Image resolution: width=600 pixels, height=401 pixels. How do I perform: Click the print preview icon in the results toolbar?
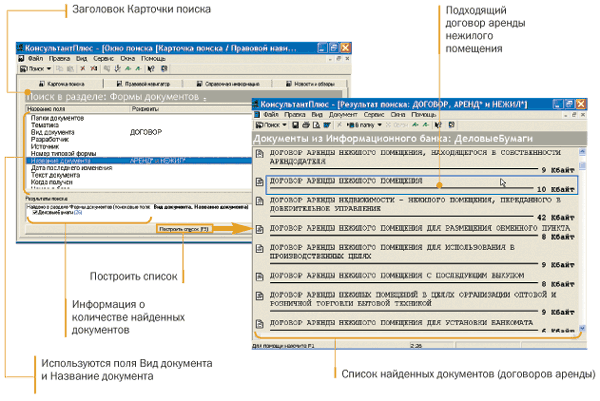click(x=316, y=125)
